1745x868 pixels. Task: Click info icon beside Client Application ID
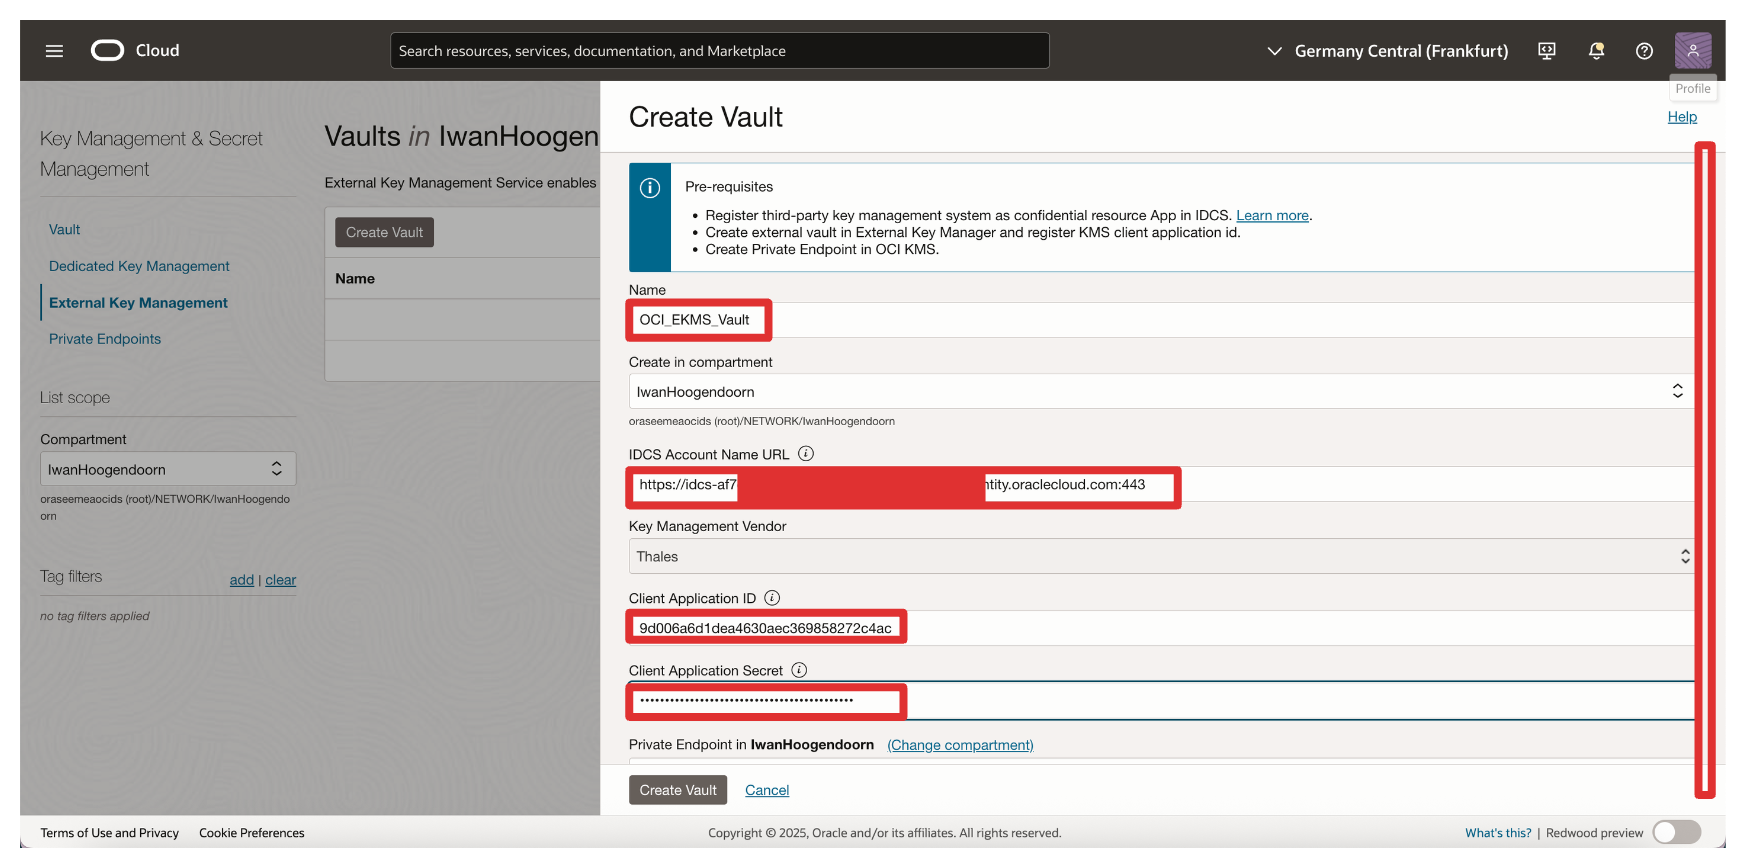click(772, 598)
